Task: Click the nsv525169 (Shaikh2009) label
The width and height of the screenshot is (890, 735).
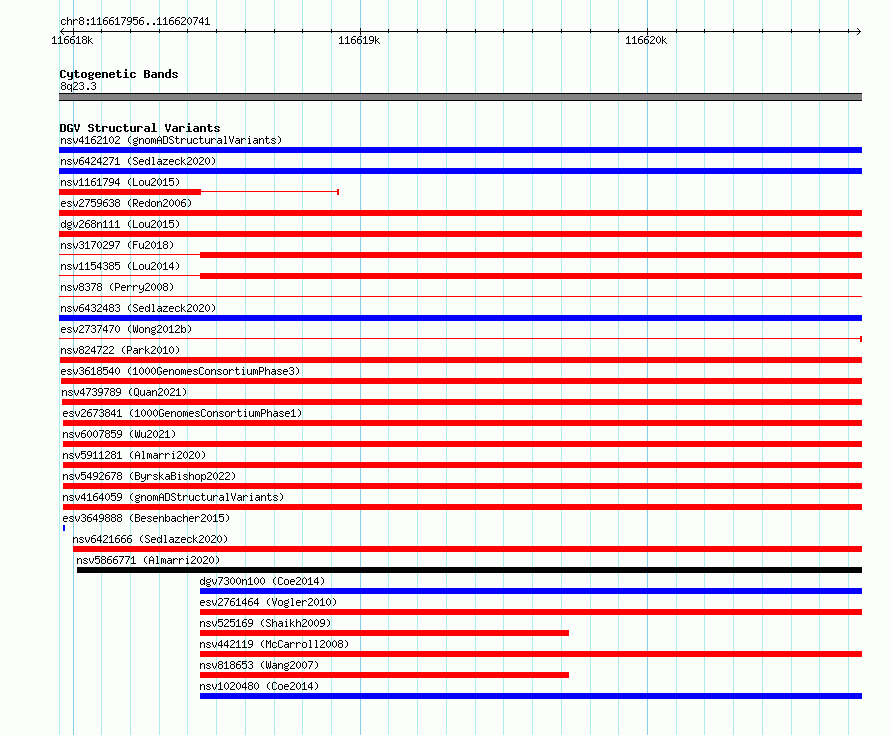Action: pos(265,623)
